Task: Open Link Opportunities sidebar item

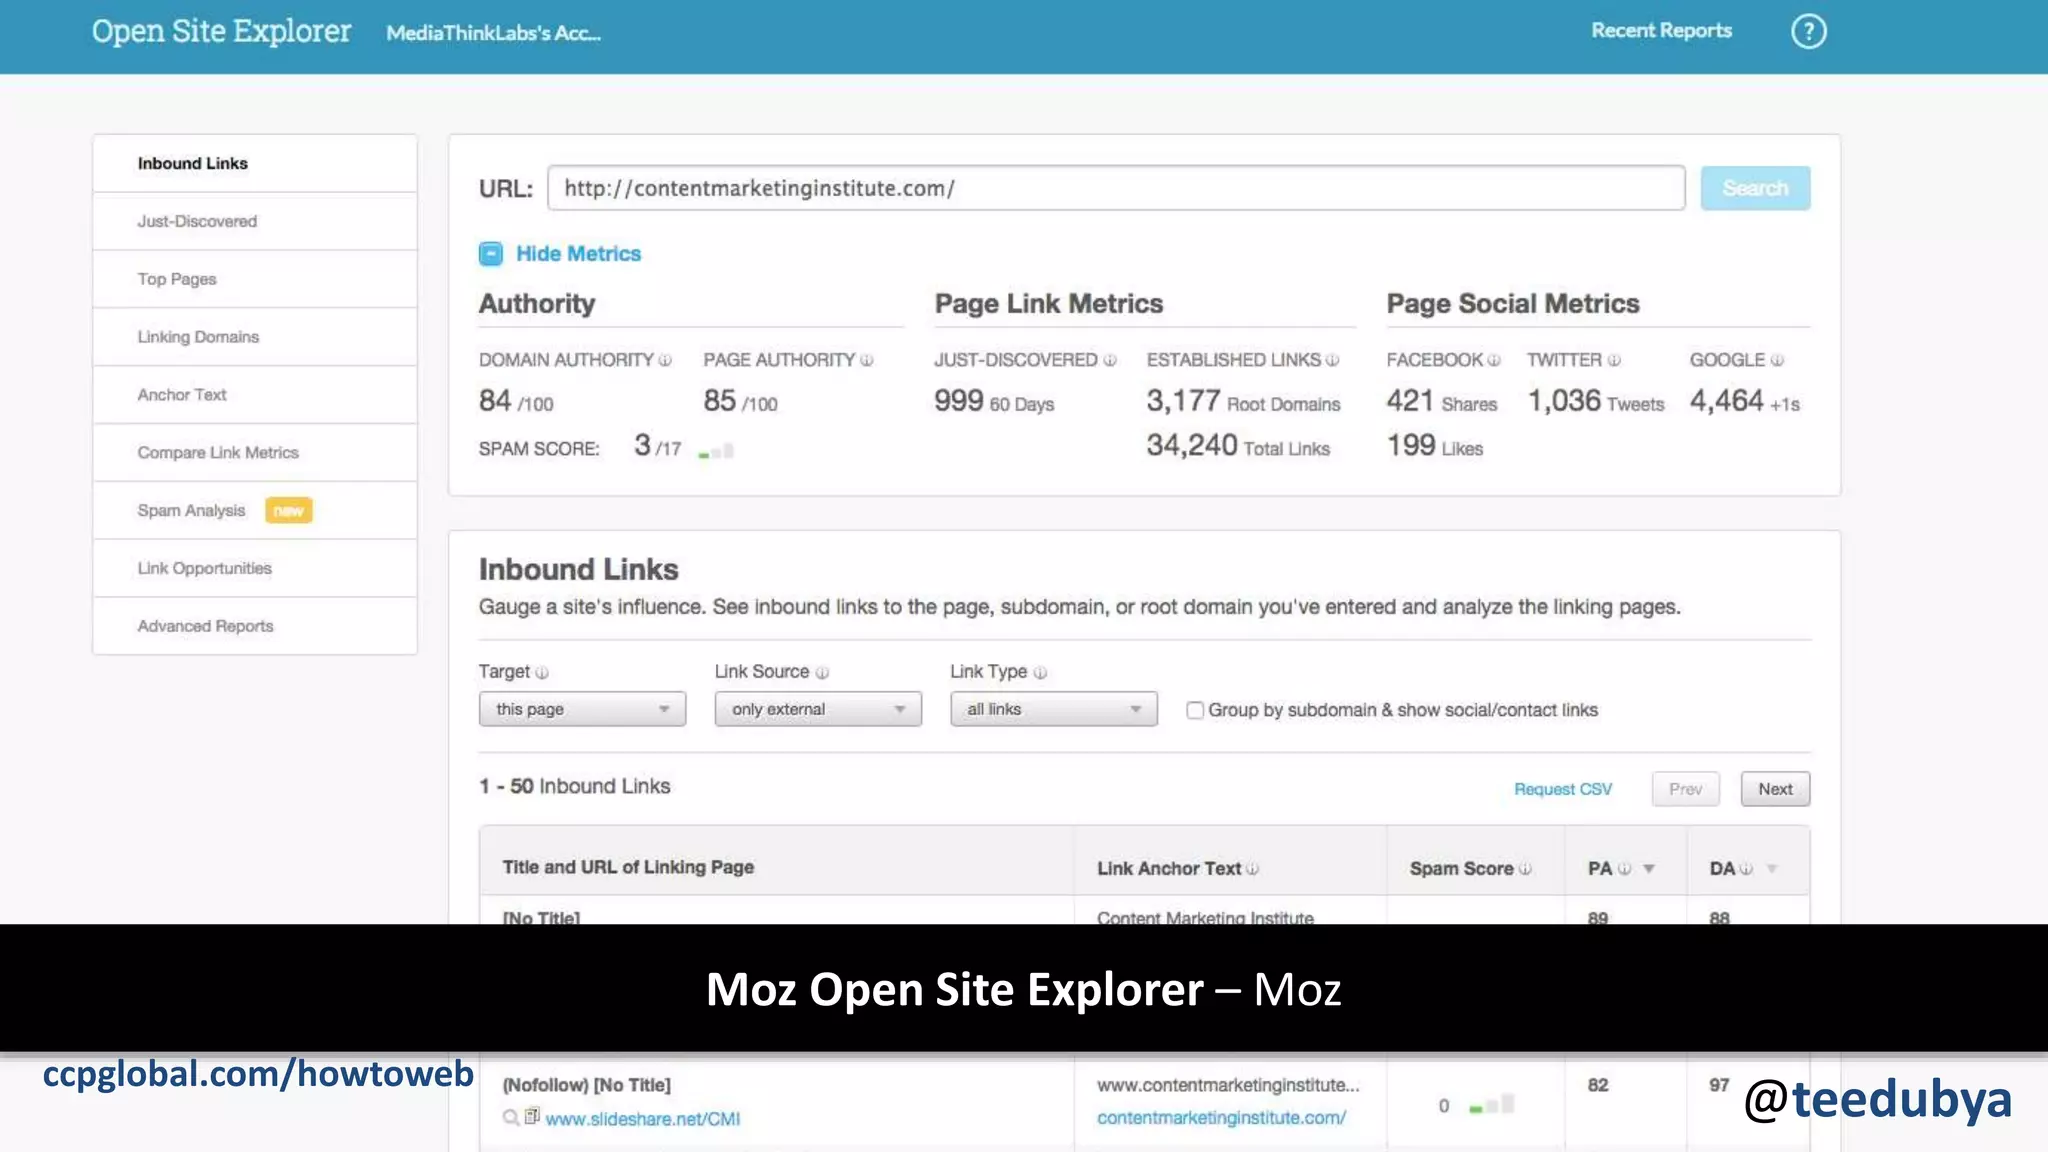Action: point(255,569)
